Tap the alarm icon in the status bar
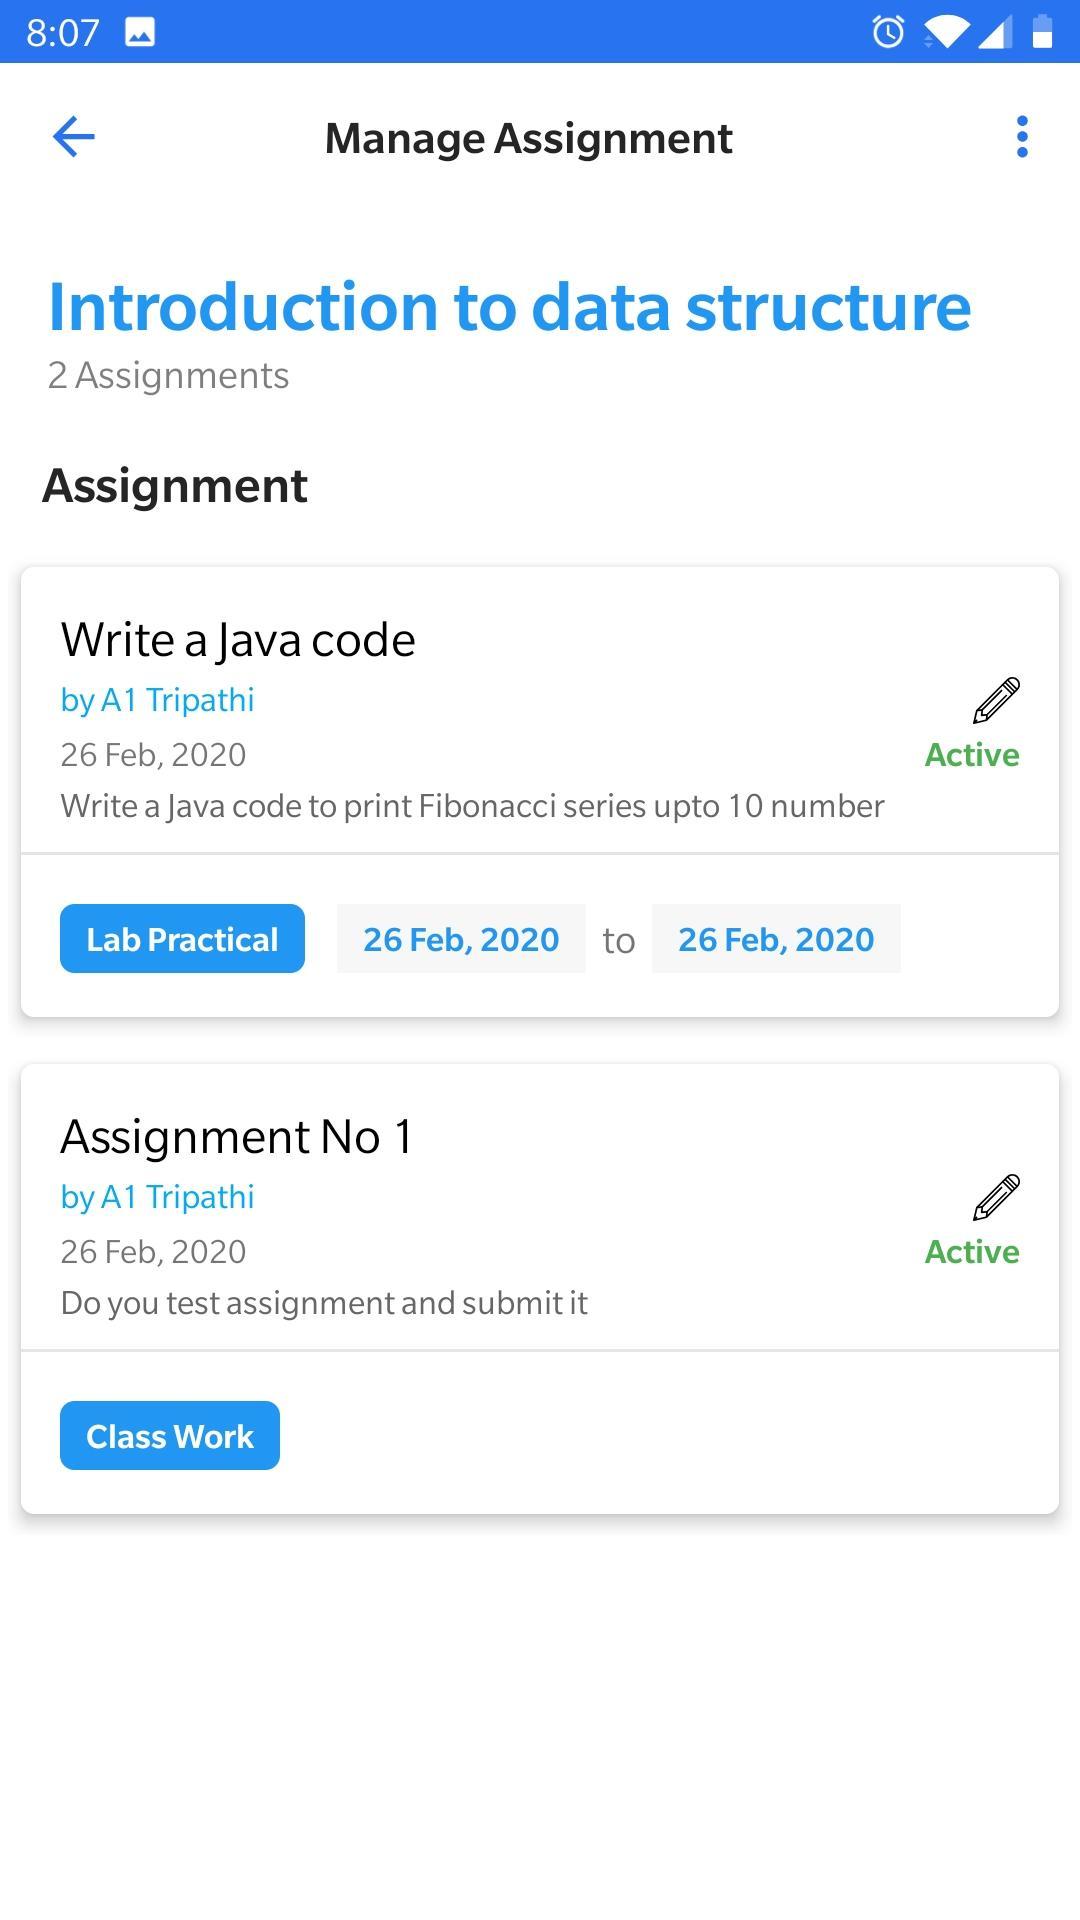The image size is (1080, 1920). (888, 32)
